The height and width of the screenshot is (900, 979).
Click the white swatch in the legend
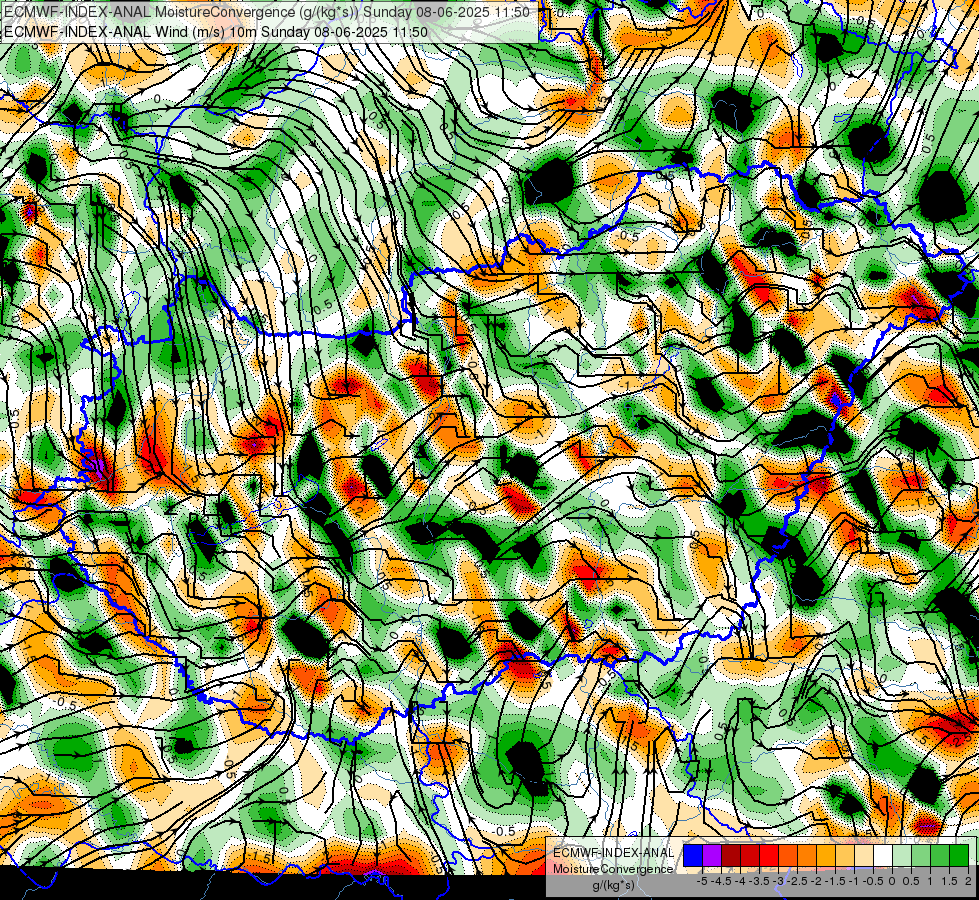(x=883, y=856)
